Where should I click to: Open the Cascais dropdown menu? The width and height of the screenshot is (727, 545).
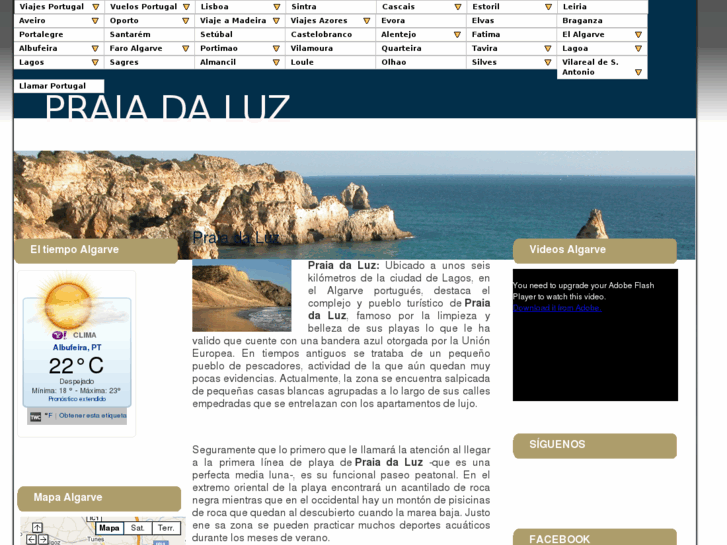pyautogui.click(x=458, y=7)
